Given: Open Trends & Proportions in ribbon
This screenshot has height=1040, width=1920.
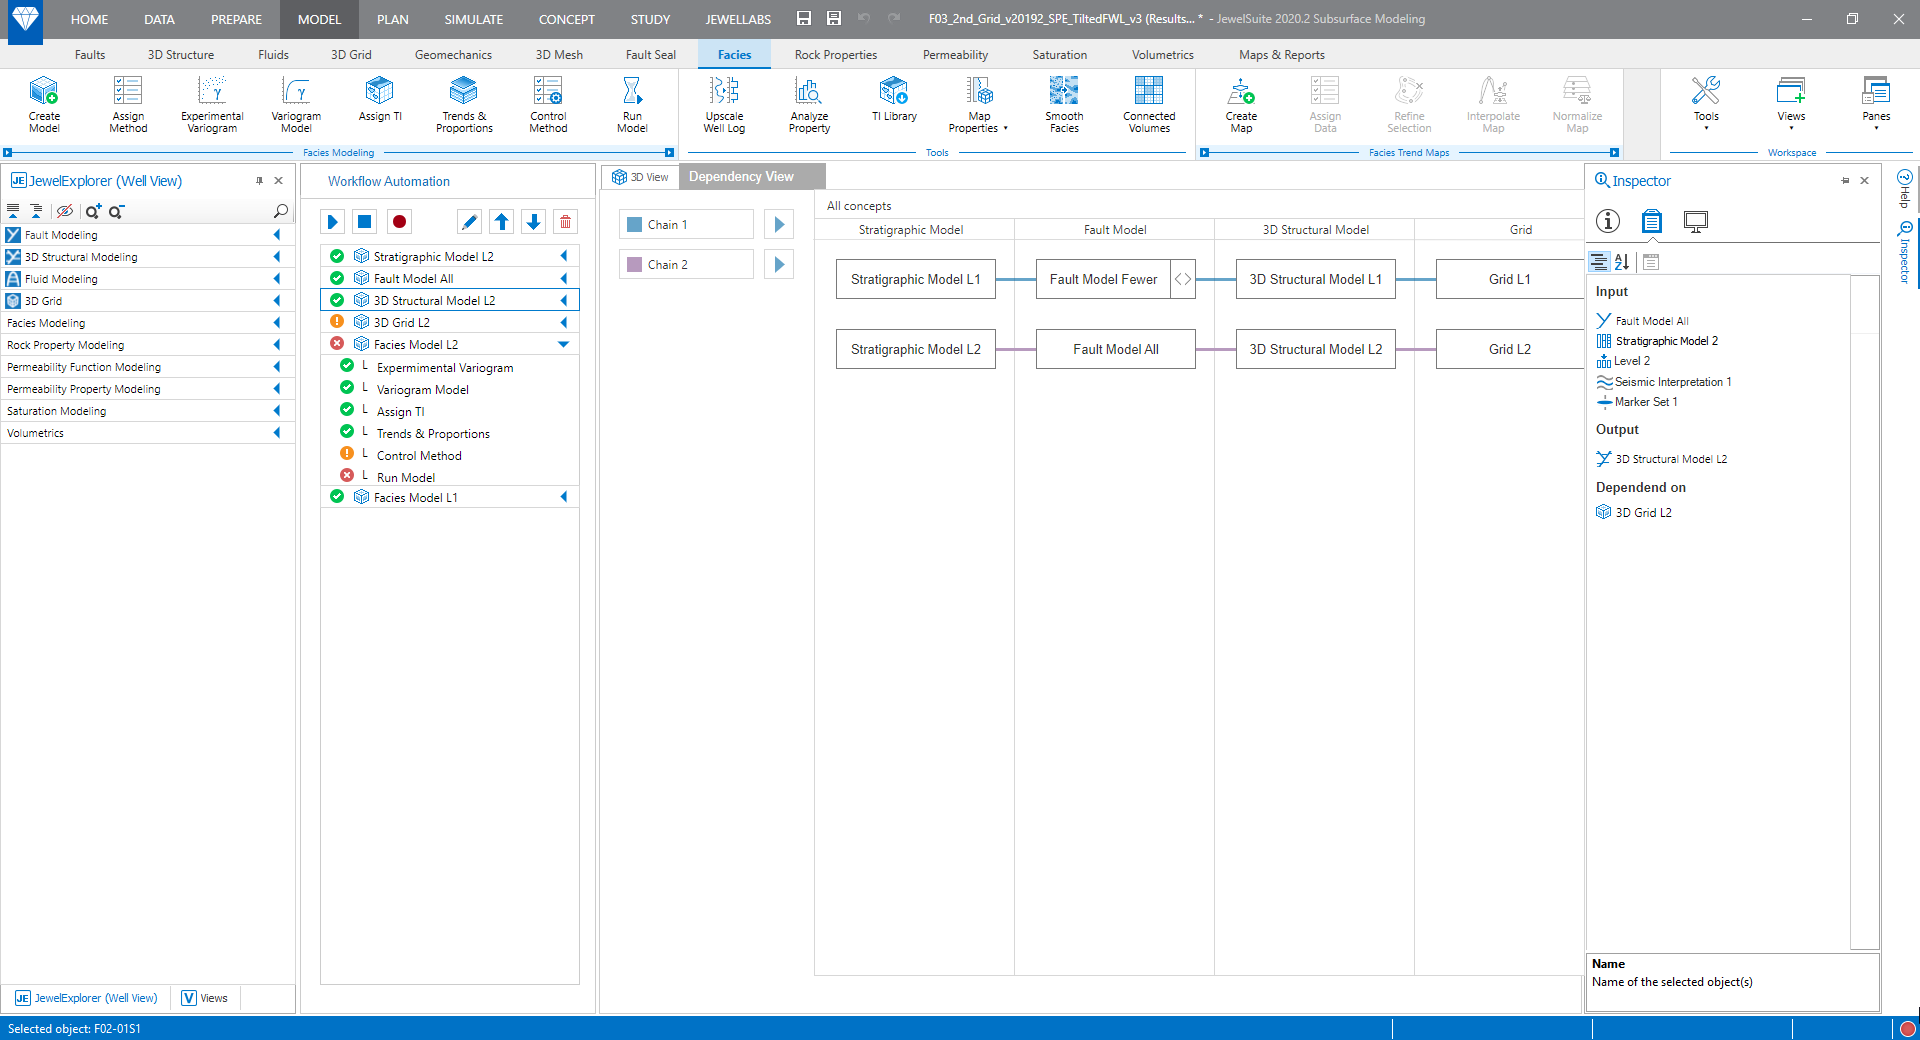Looking at the screenshot, I should point(464,103).
